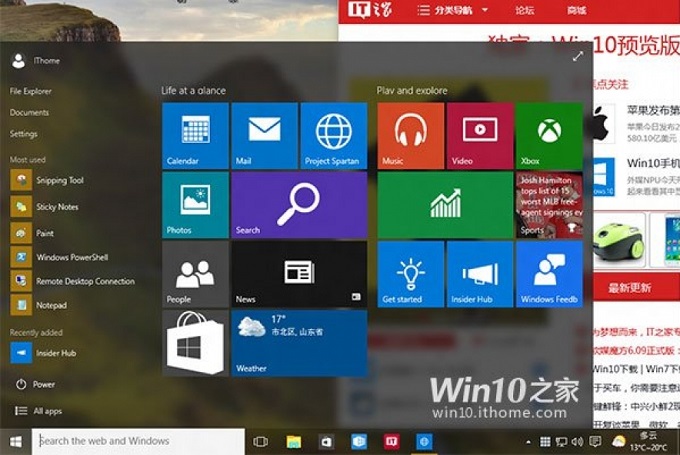Open the Calendar tile

click(195, 136)
